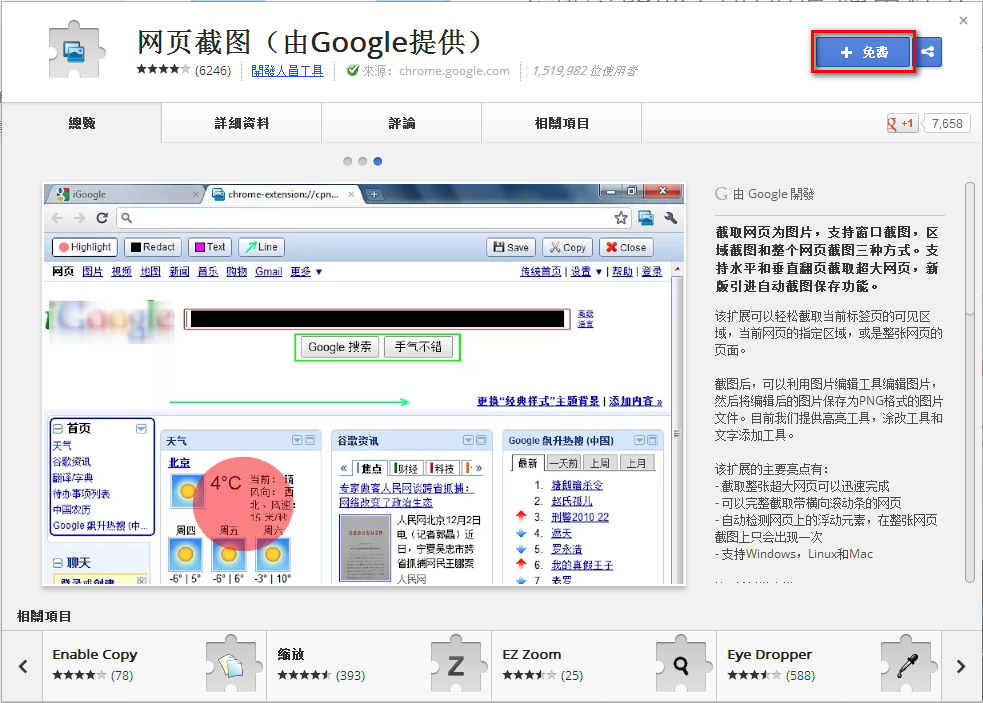This screenshot has height=703, width=983.
Task: Open the Eye Dropper extension card
Action: pos(829,666)
